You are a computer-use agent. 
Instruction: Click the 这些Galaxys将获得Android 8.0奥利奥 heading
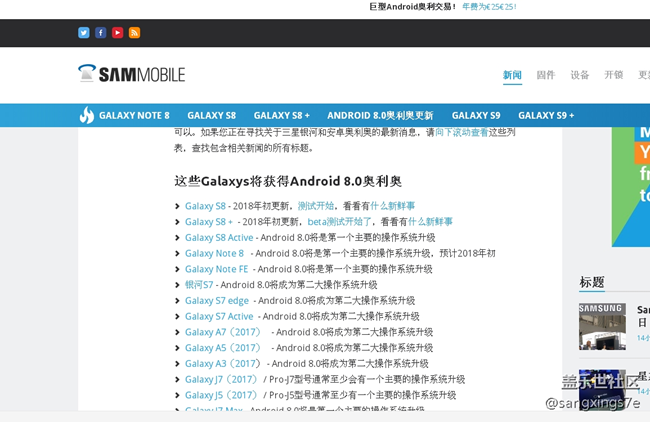point(288,181)
